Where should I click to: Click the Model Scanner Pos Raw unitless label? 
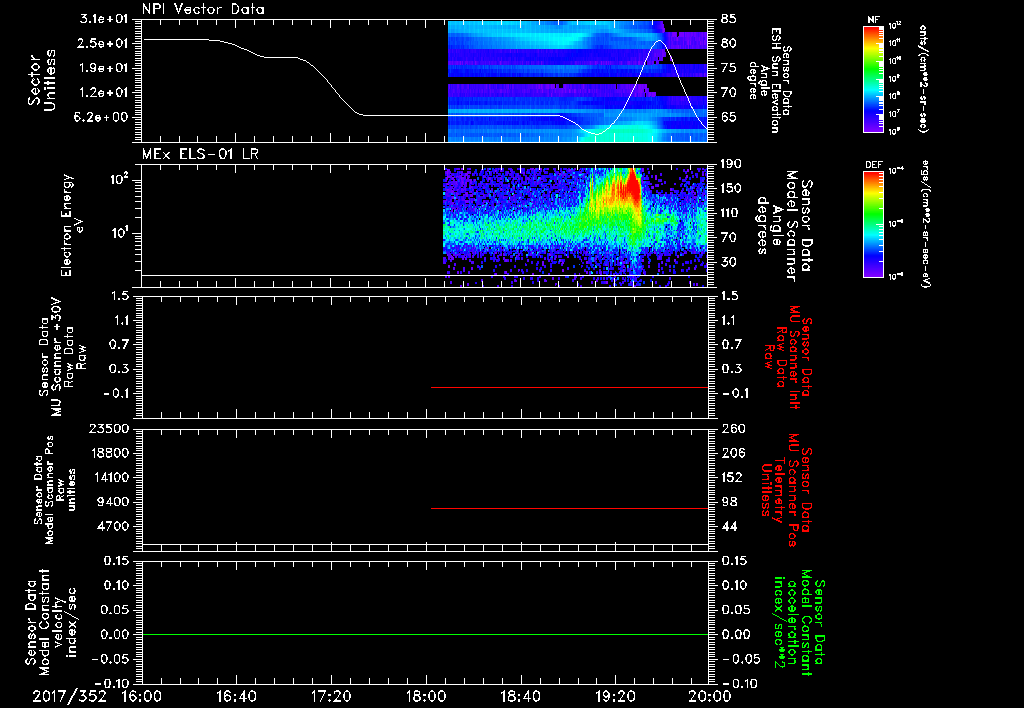pyautogui.click(x=53, y=490)
